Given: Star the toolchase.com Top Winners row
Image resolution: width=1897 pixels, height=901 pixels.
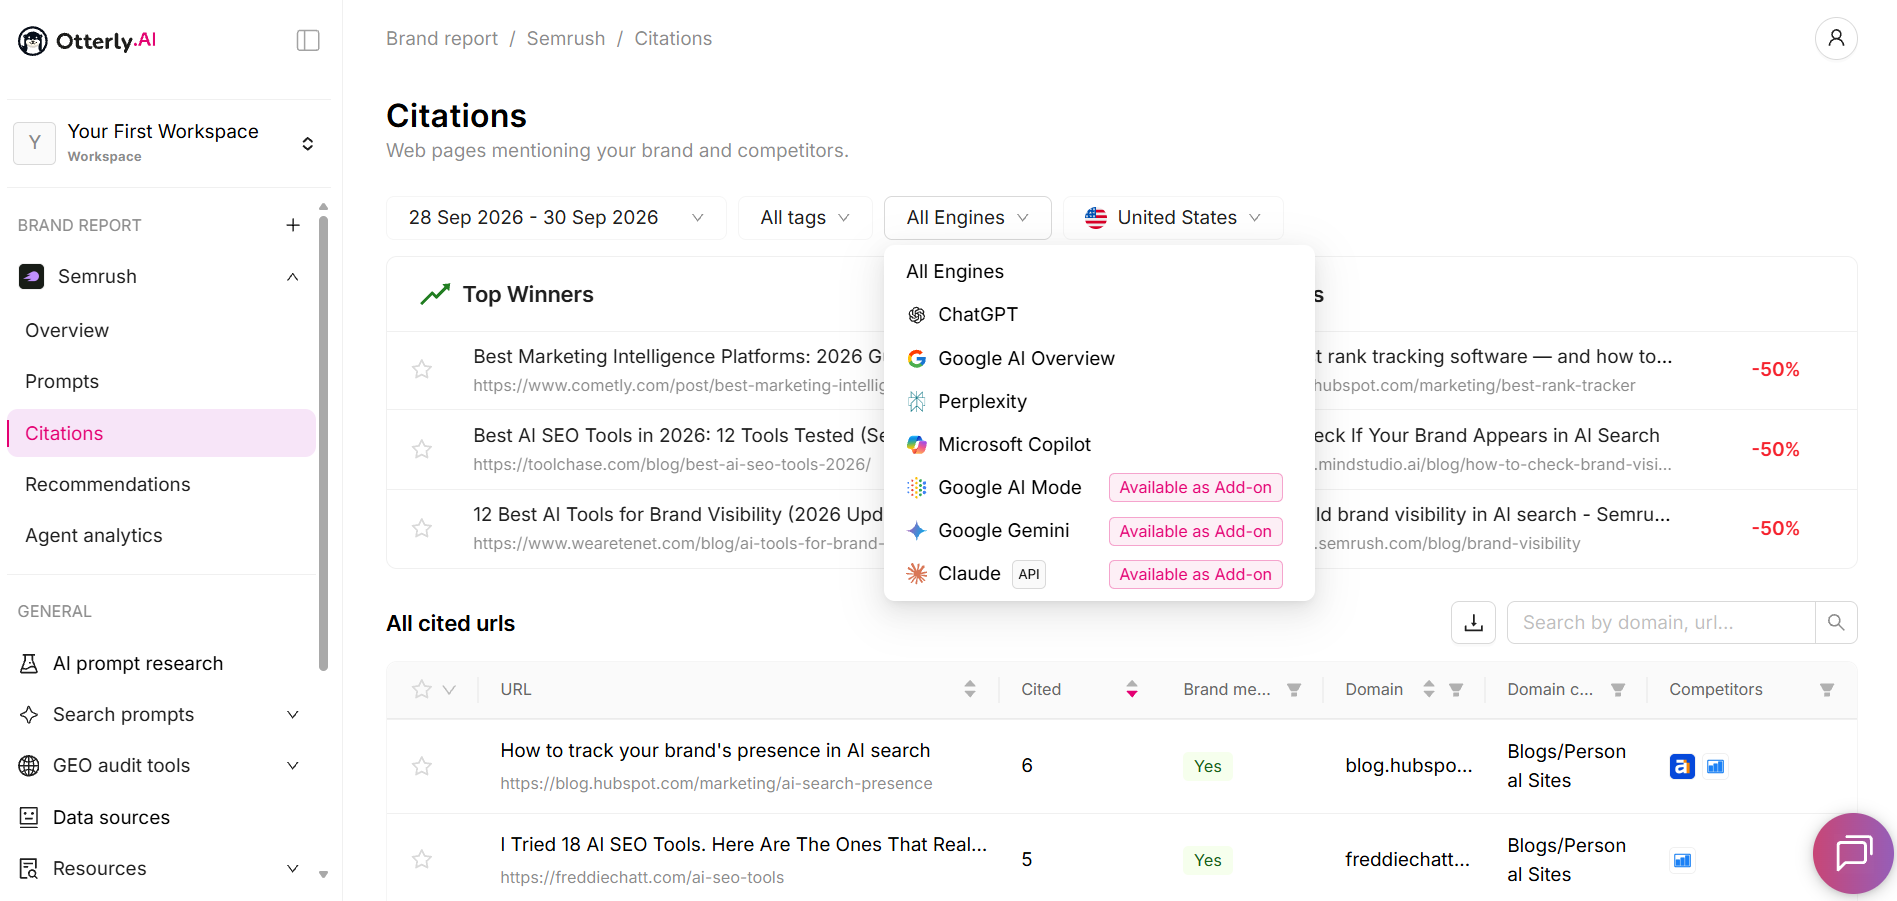Looking at the screenshot, I should [x=422, y=449].
